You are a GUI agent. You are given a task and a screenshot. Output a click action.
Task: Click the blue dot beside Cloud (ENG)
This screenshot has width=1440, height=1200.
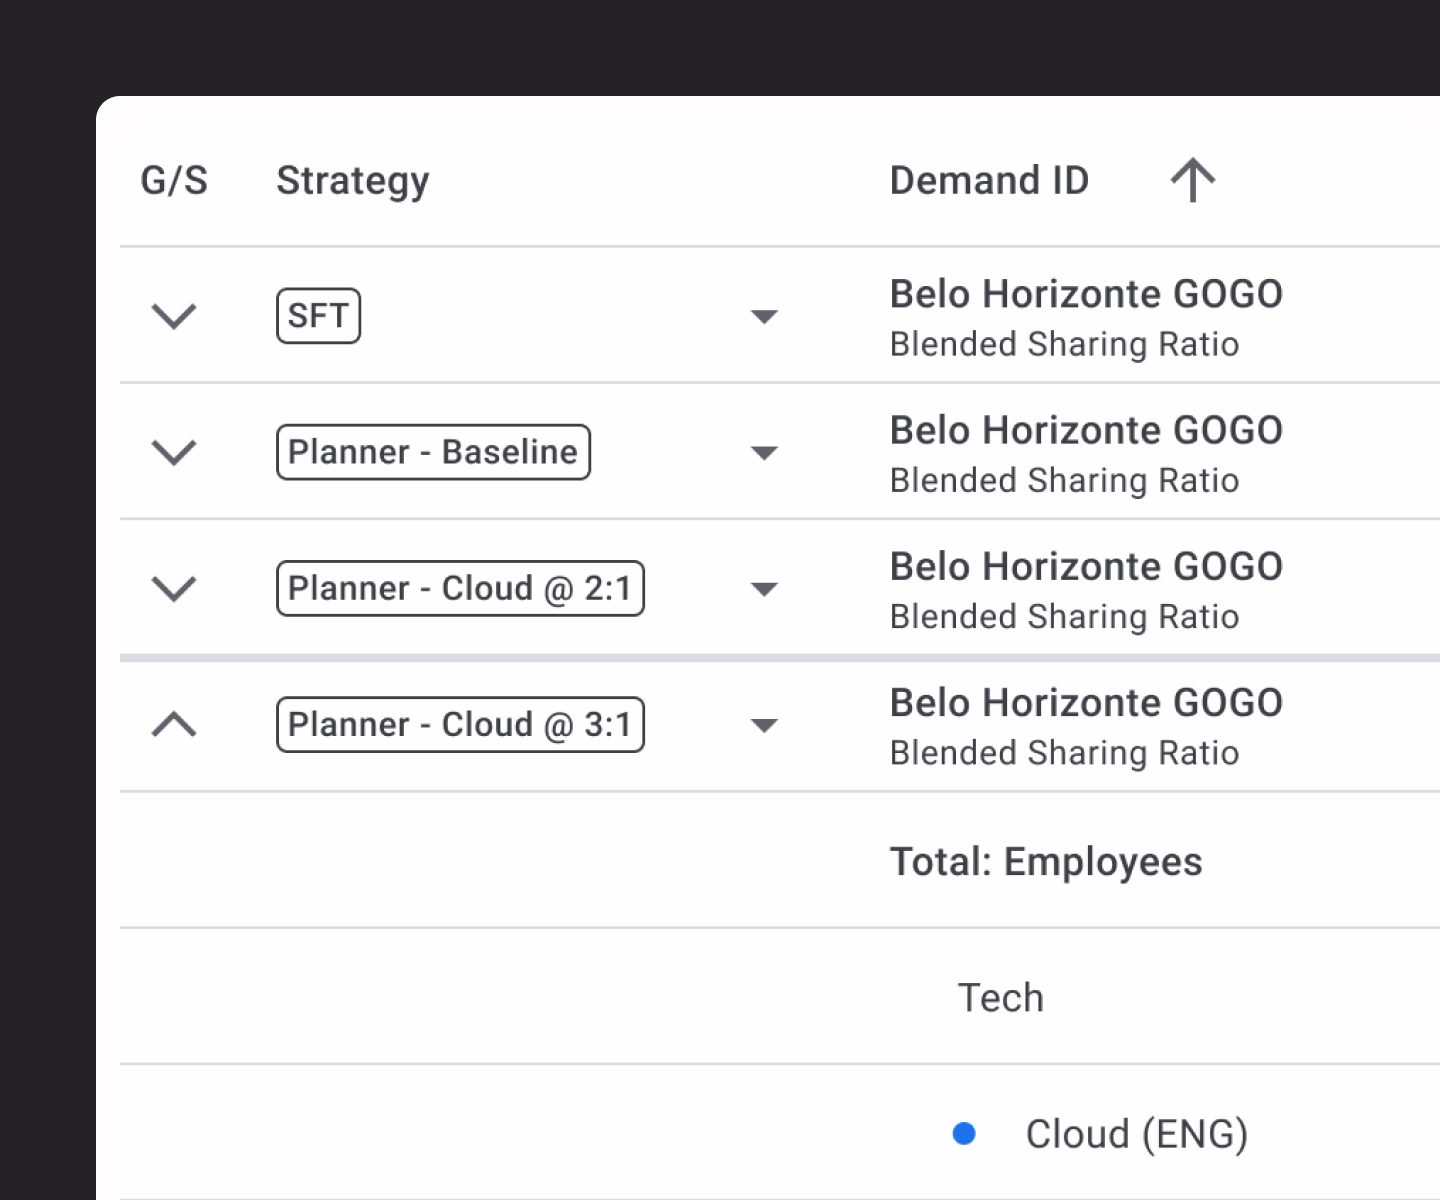[963, 1133]
